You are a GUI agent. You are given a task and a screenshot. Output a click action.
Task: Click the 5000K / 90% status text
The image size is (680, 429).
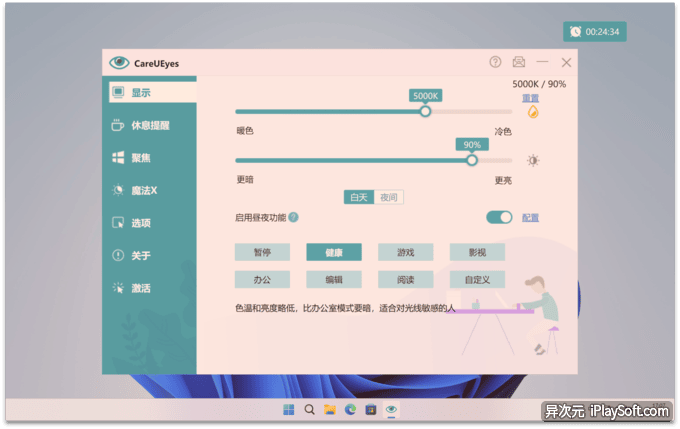pos(539,84)
